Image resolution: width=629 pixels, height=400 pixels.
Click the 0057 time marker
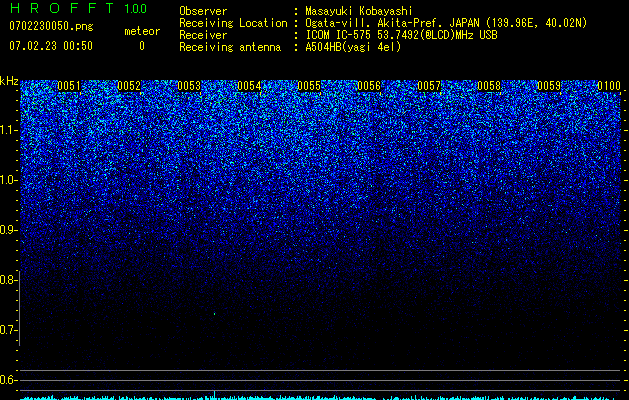click(429, 86)
